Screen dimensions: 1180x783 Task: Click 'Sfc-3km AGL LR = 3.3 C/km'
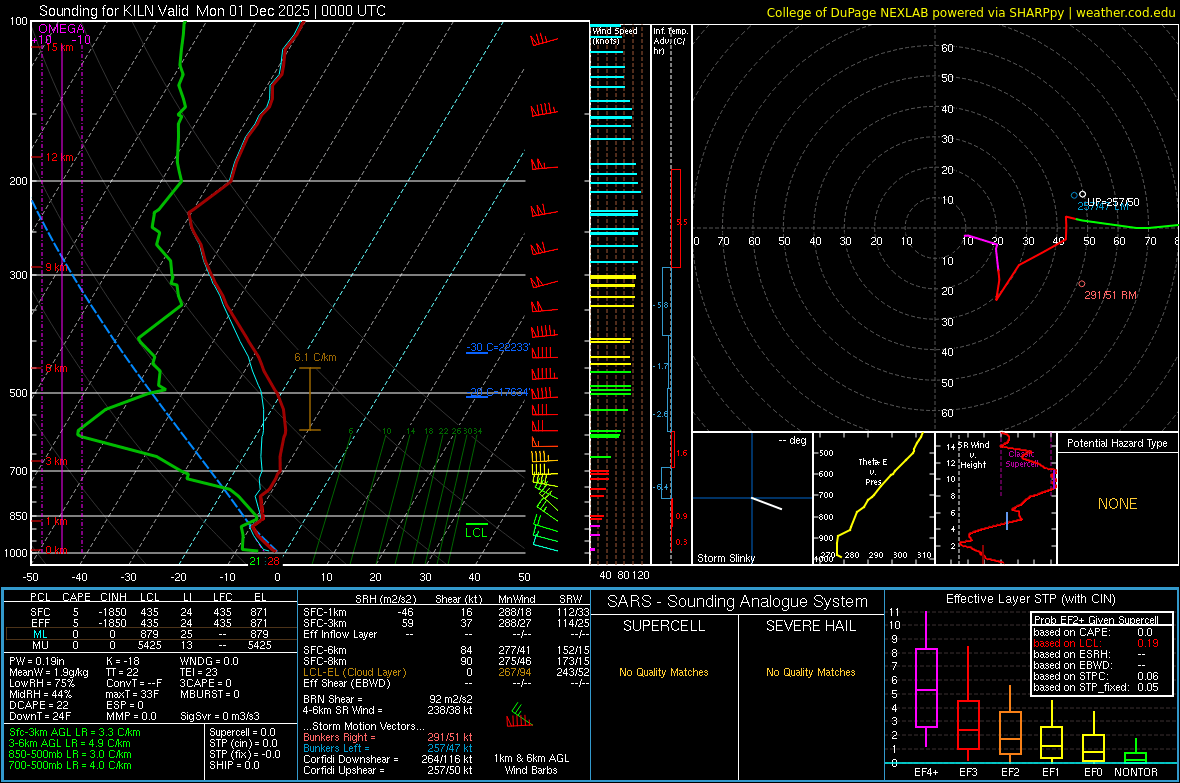click(75, 732)
